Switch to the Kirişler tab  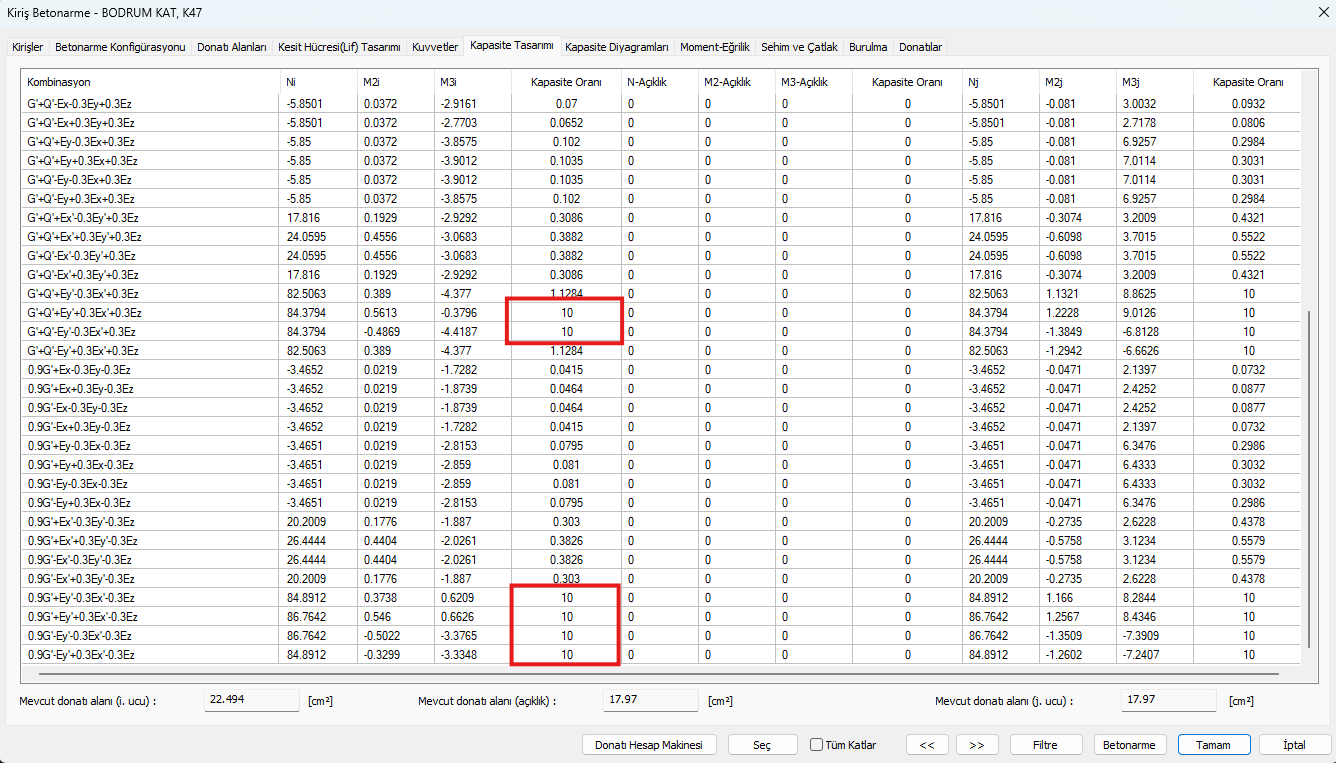27,47
